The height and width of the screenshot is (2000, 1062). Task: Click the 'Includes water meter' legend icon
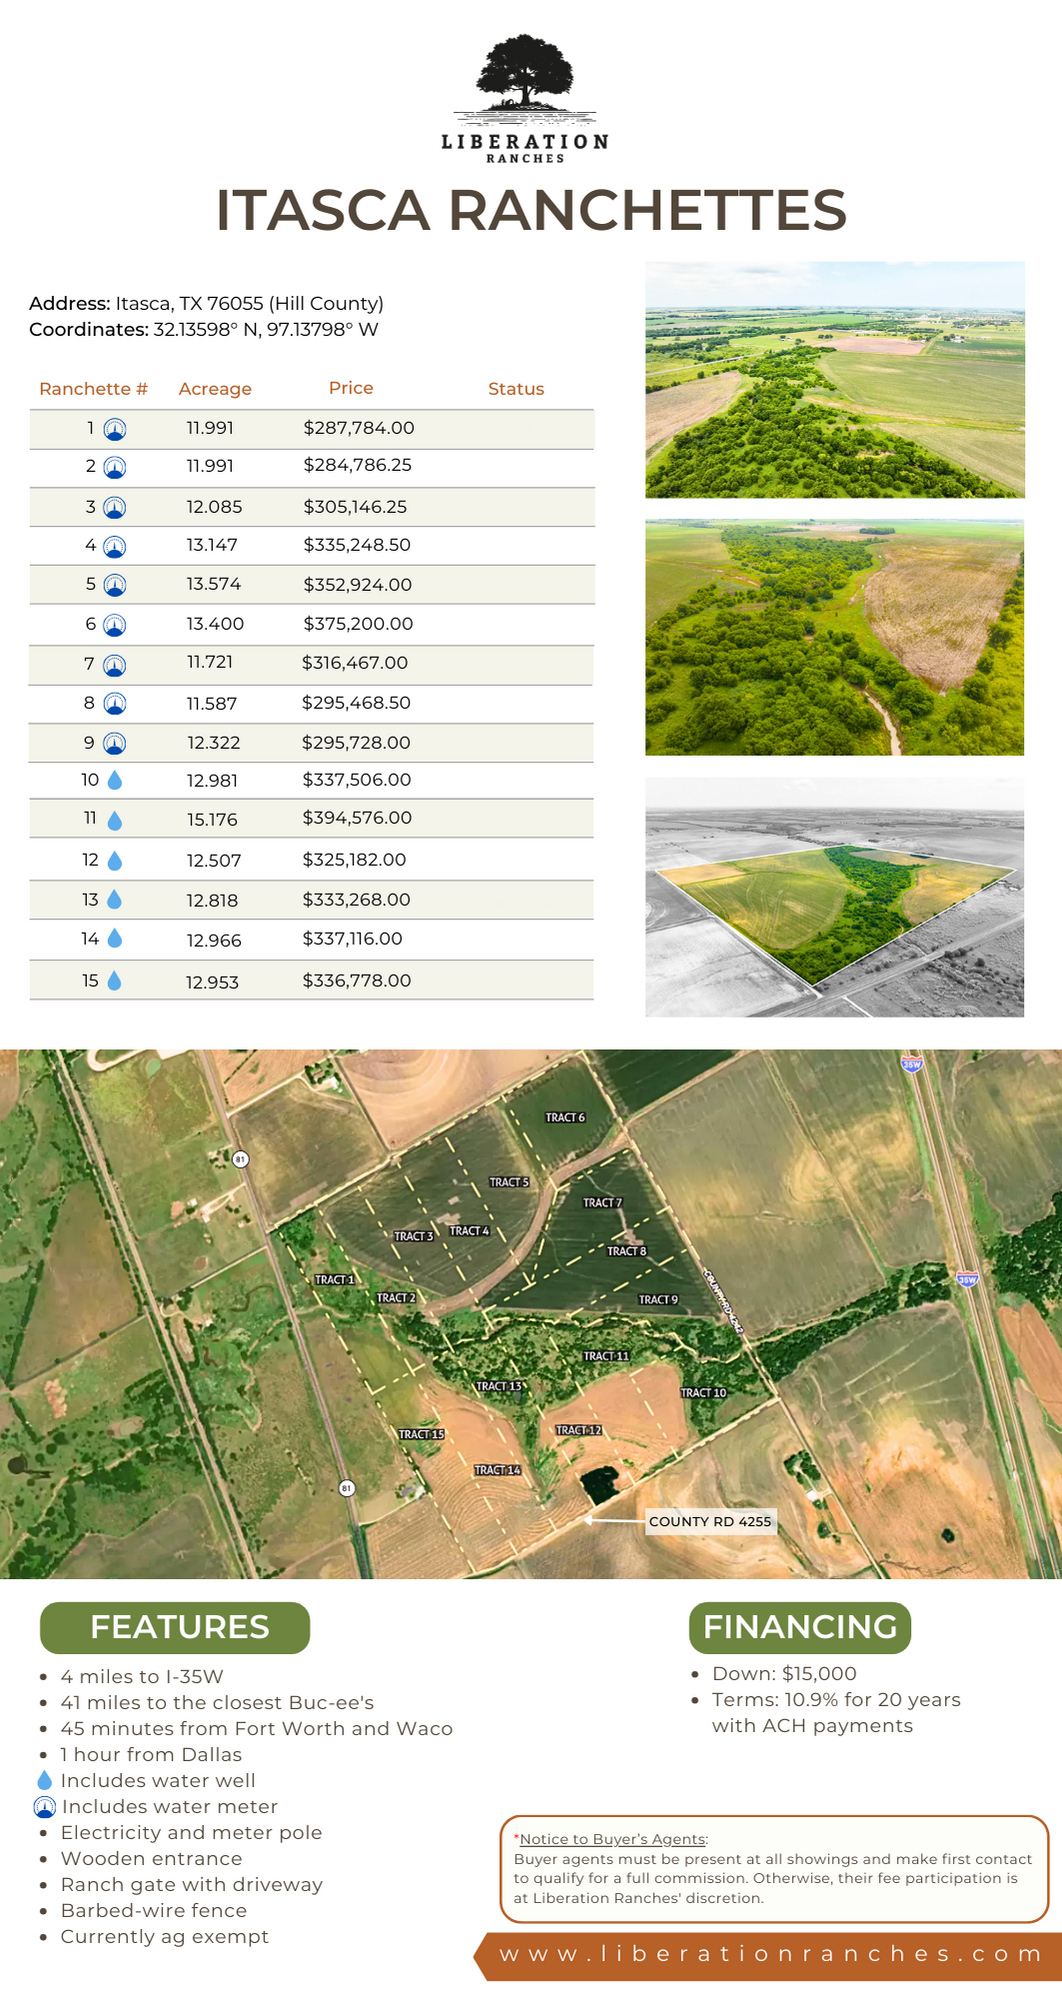45,1807
